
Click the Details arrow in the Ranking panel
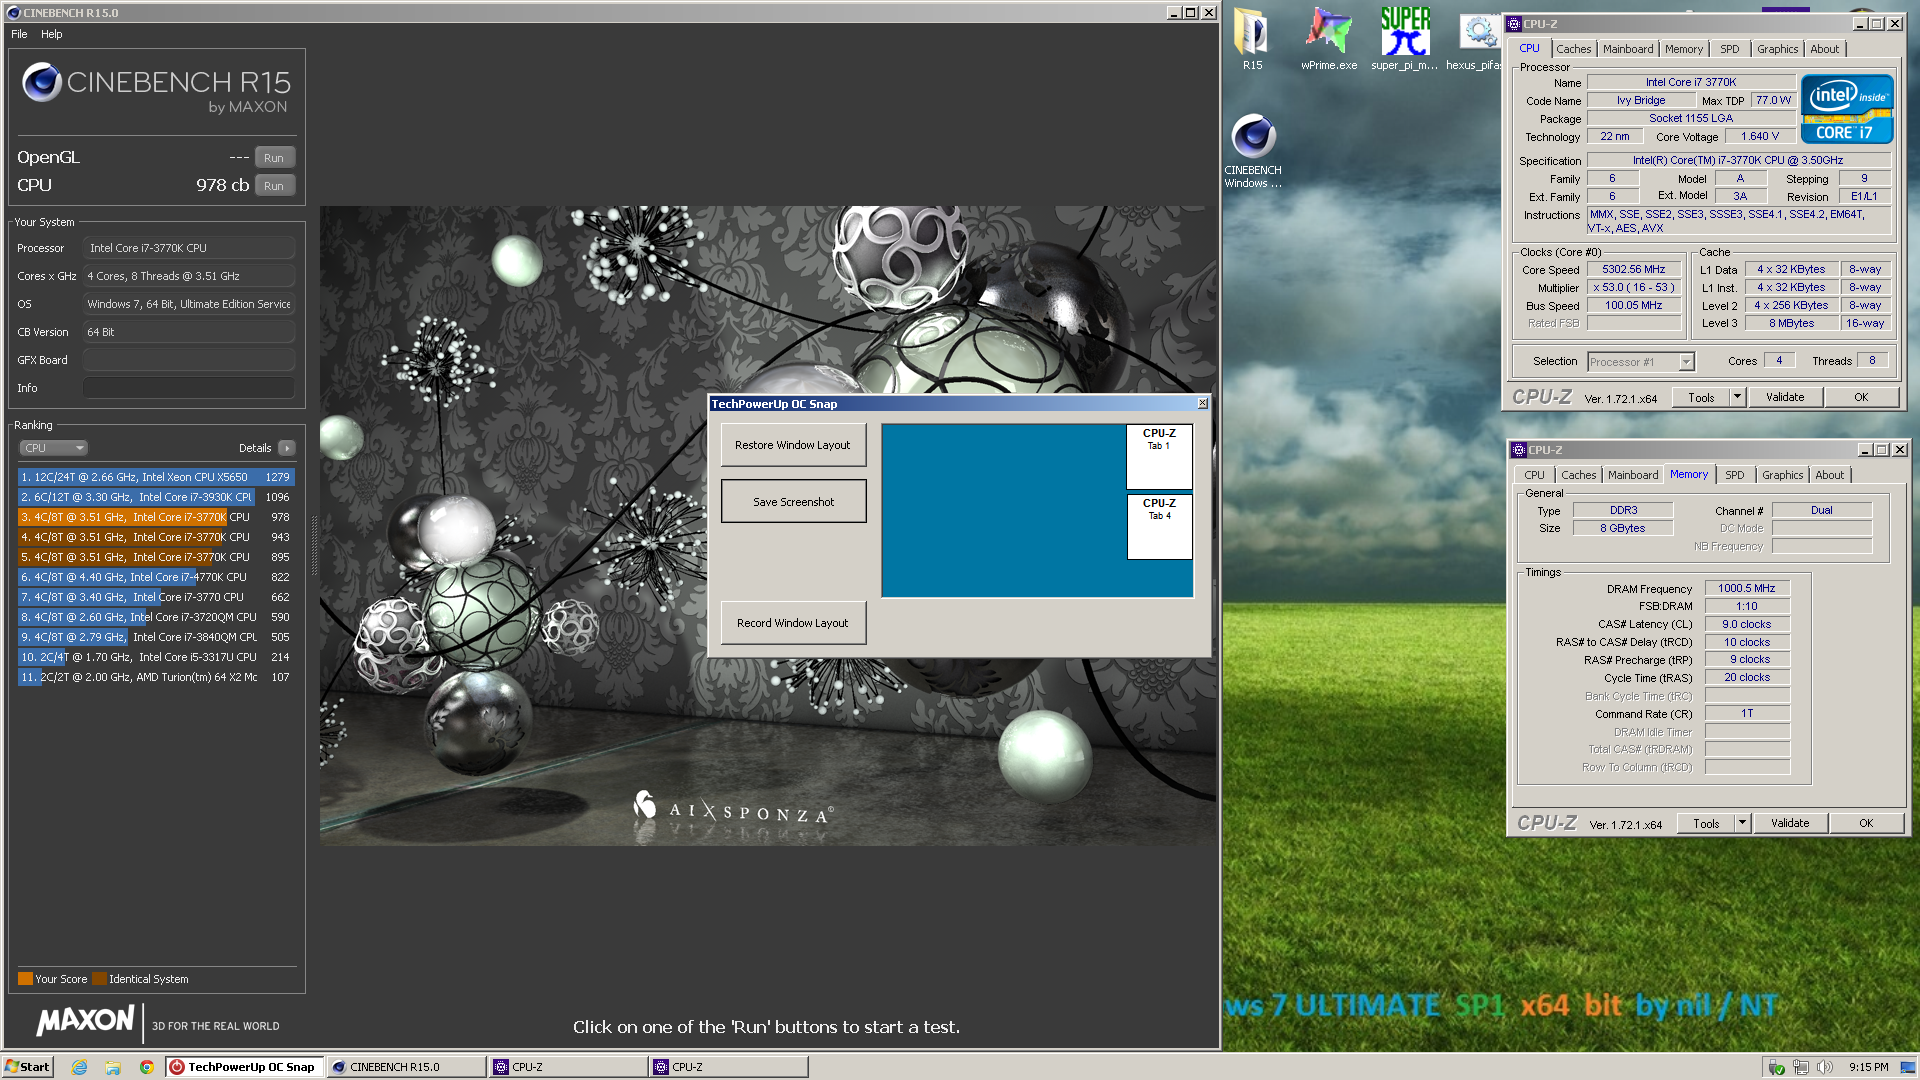click(x=287, y=448)
